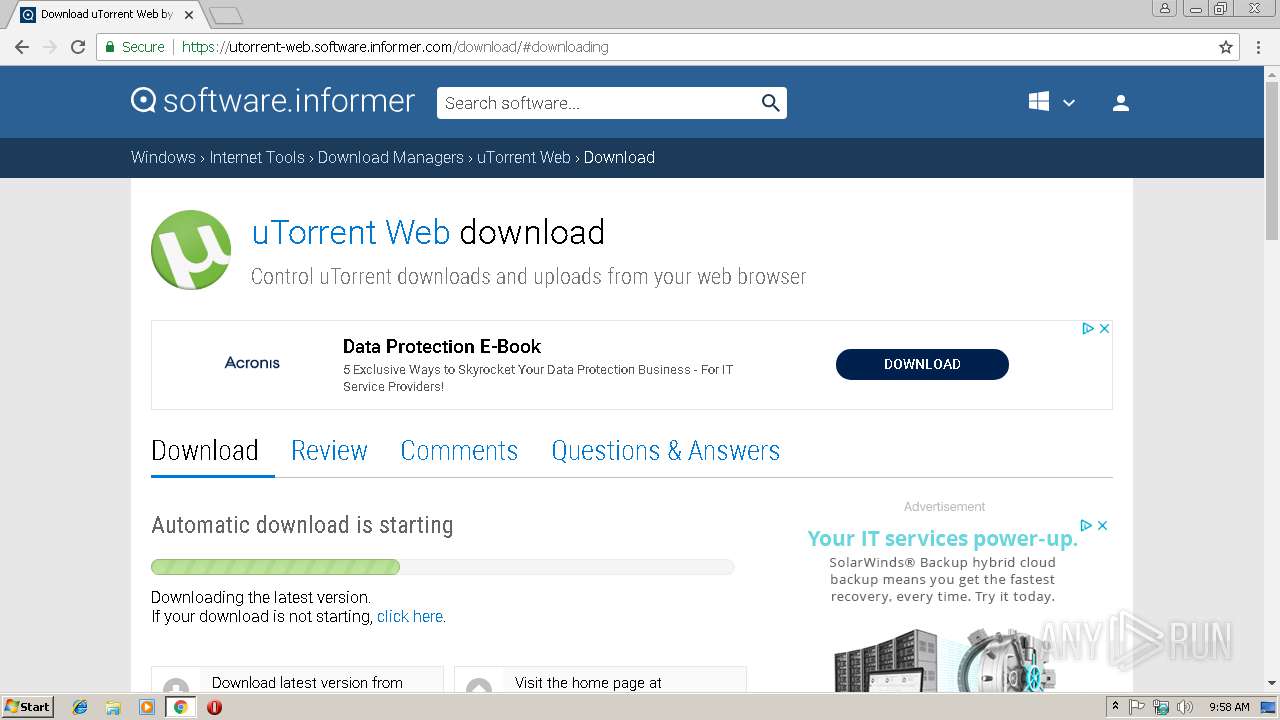The image size is (1280, 720).
Task: Click the red Opera taskbar icon
Action: click(214, 707)
